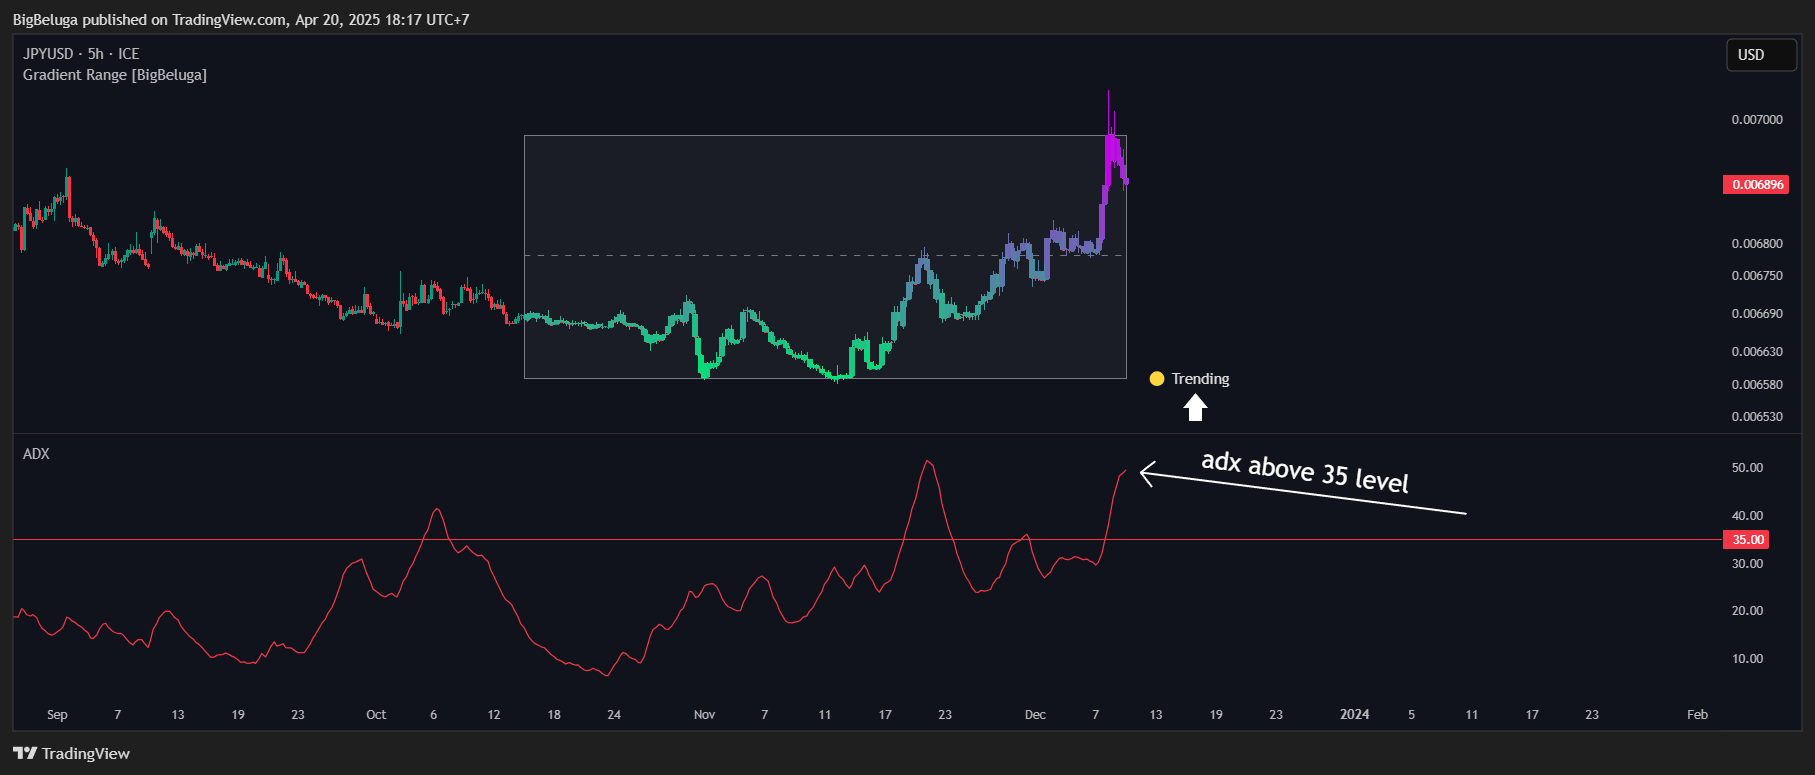Click the TradingView logo
This screenshot has height=775, width=1815.
coord(72,753)
